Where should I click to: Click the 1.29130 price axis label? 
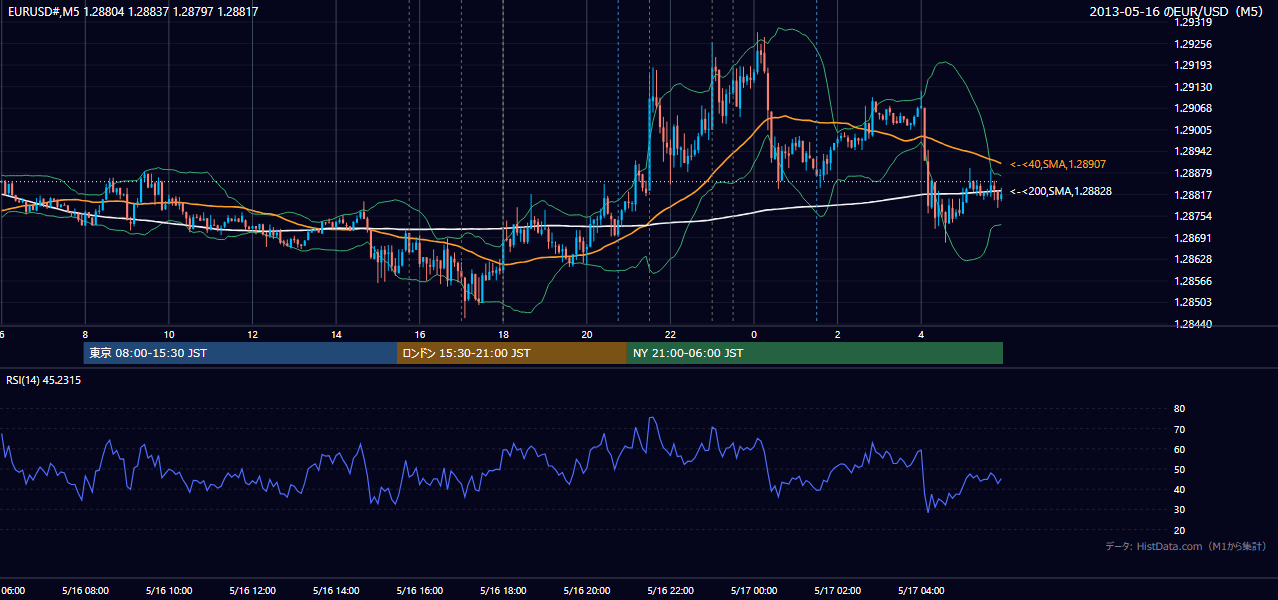[1193, 87]
